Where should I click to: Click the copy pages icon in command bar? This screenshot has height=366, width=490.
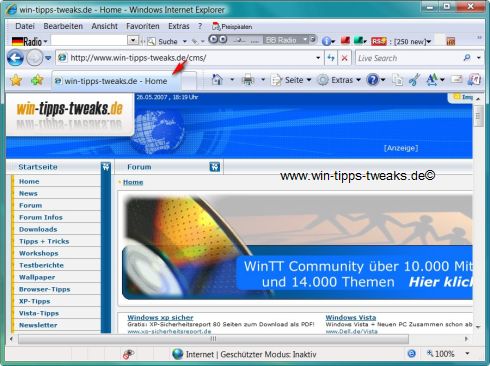(x=397, y=80)
